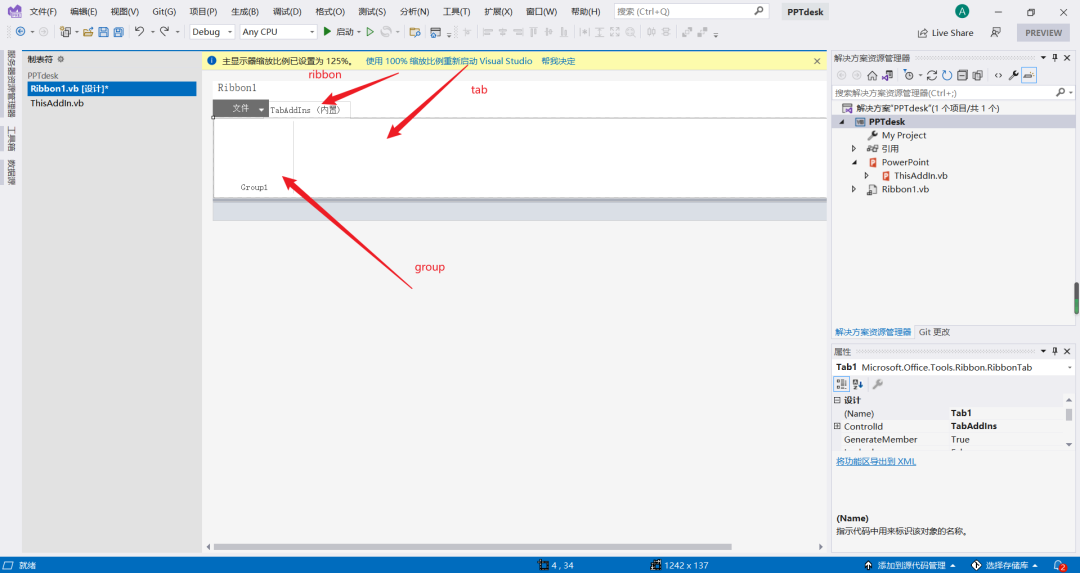Close the yellow scaling info bar
Screen dimensions: 1080x573
tap(817, 61)
